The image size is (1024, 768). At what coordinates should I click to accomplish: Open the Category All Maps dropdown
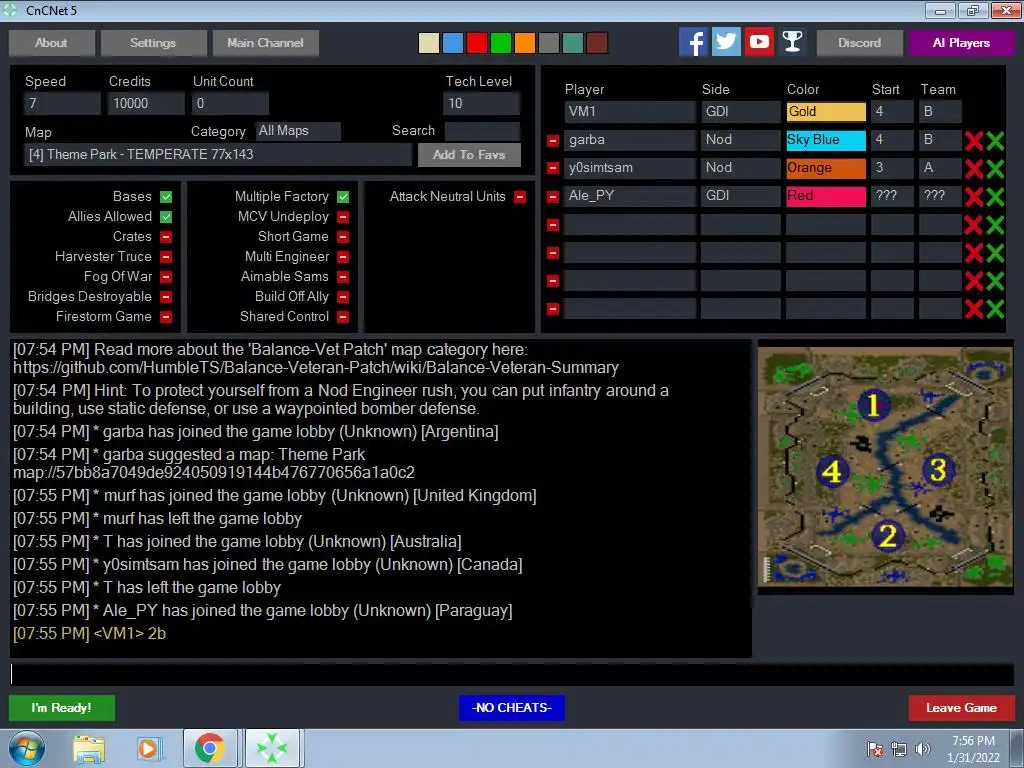298,131
